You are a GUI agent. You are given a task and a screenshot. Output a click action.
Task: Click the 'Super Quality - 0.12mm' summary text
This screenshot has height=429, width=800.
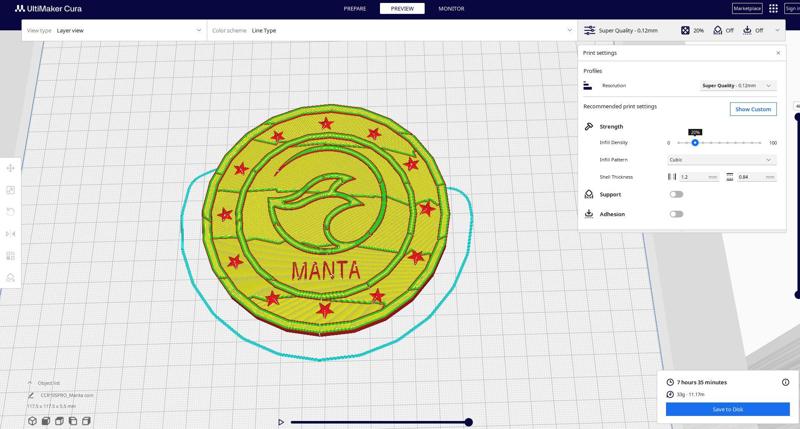point(628,31)
